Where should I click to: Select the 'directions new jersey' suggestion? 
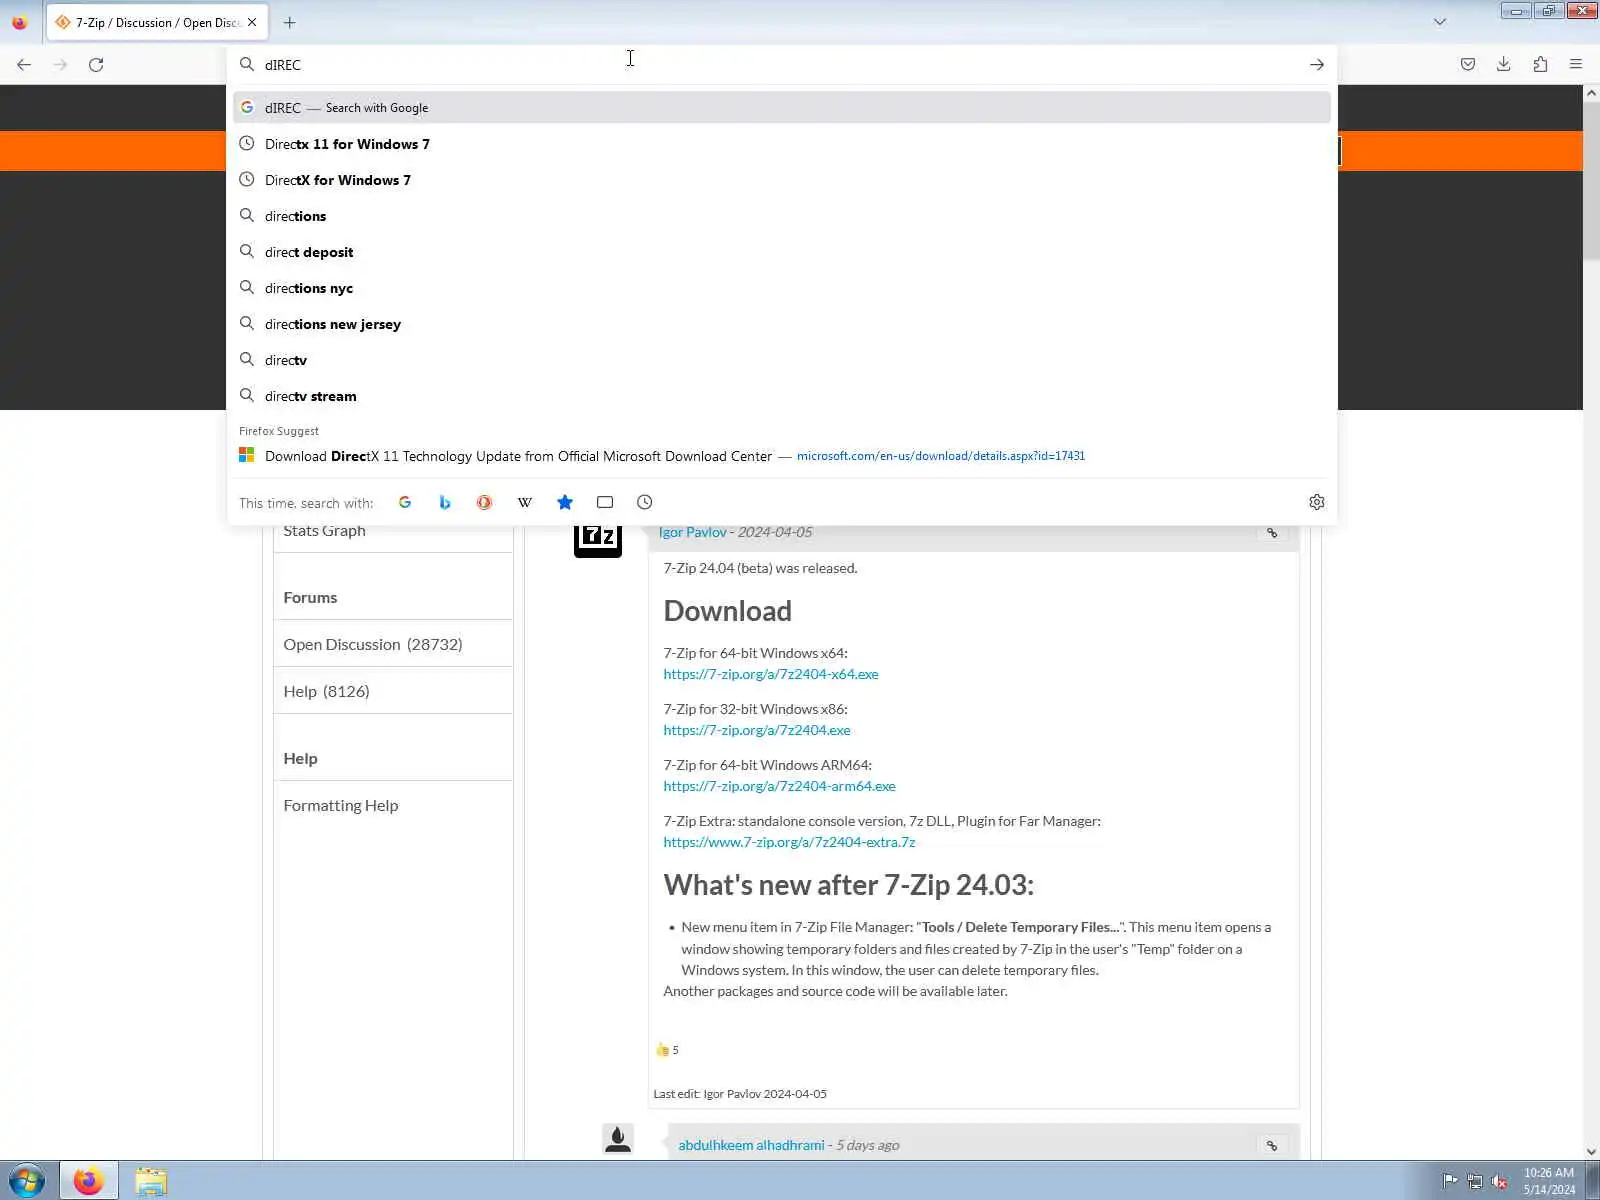coord(782,324)
